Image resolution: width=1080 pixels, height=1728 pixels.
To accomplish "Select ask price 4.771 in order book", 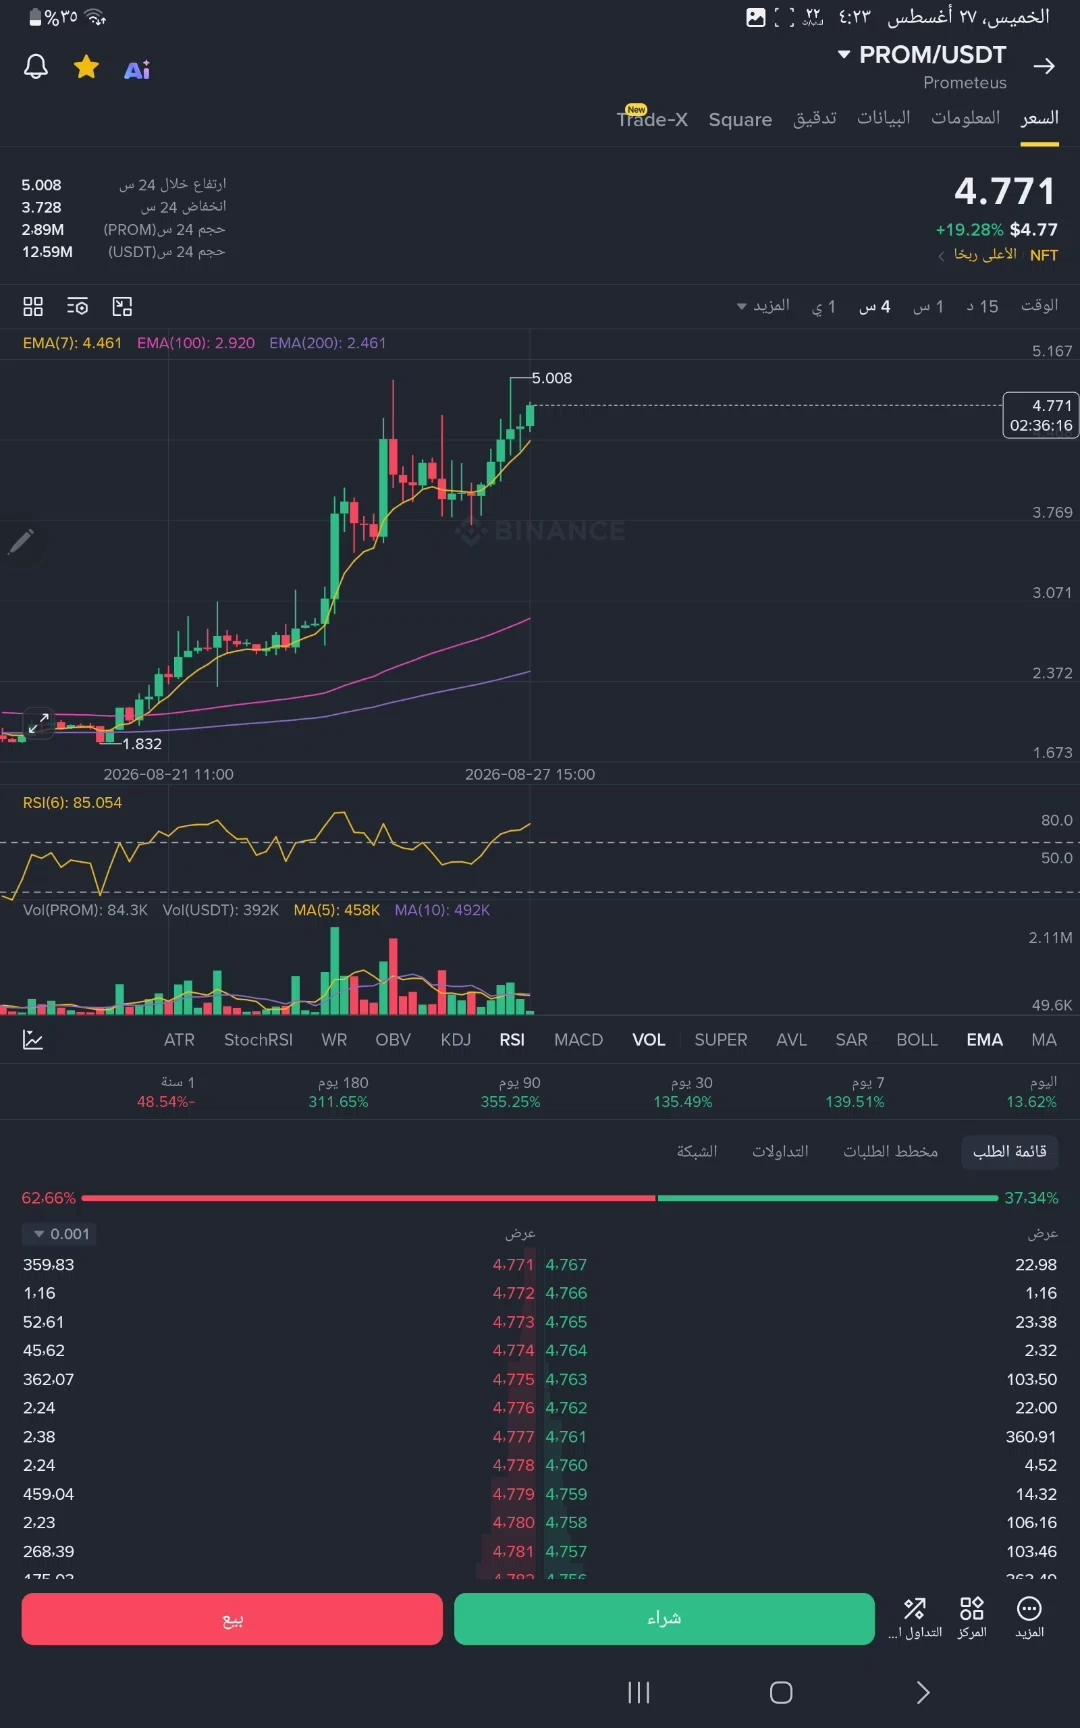I will pyautogui.click(x=514, y=1265).
